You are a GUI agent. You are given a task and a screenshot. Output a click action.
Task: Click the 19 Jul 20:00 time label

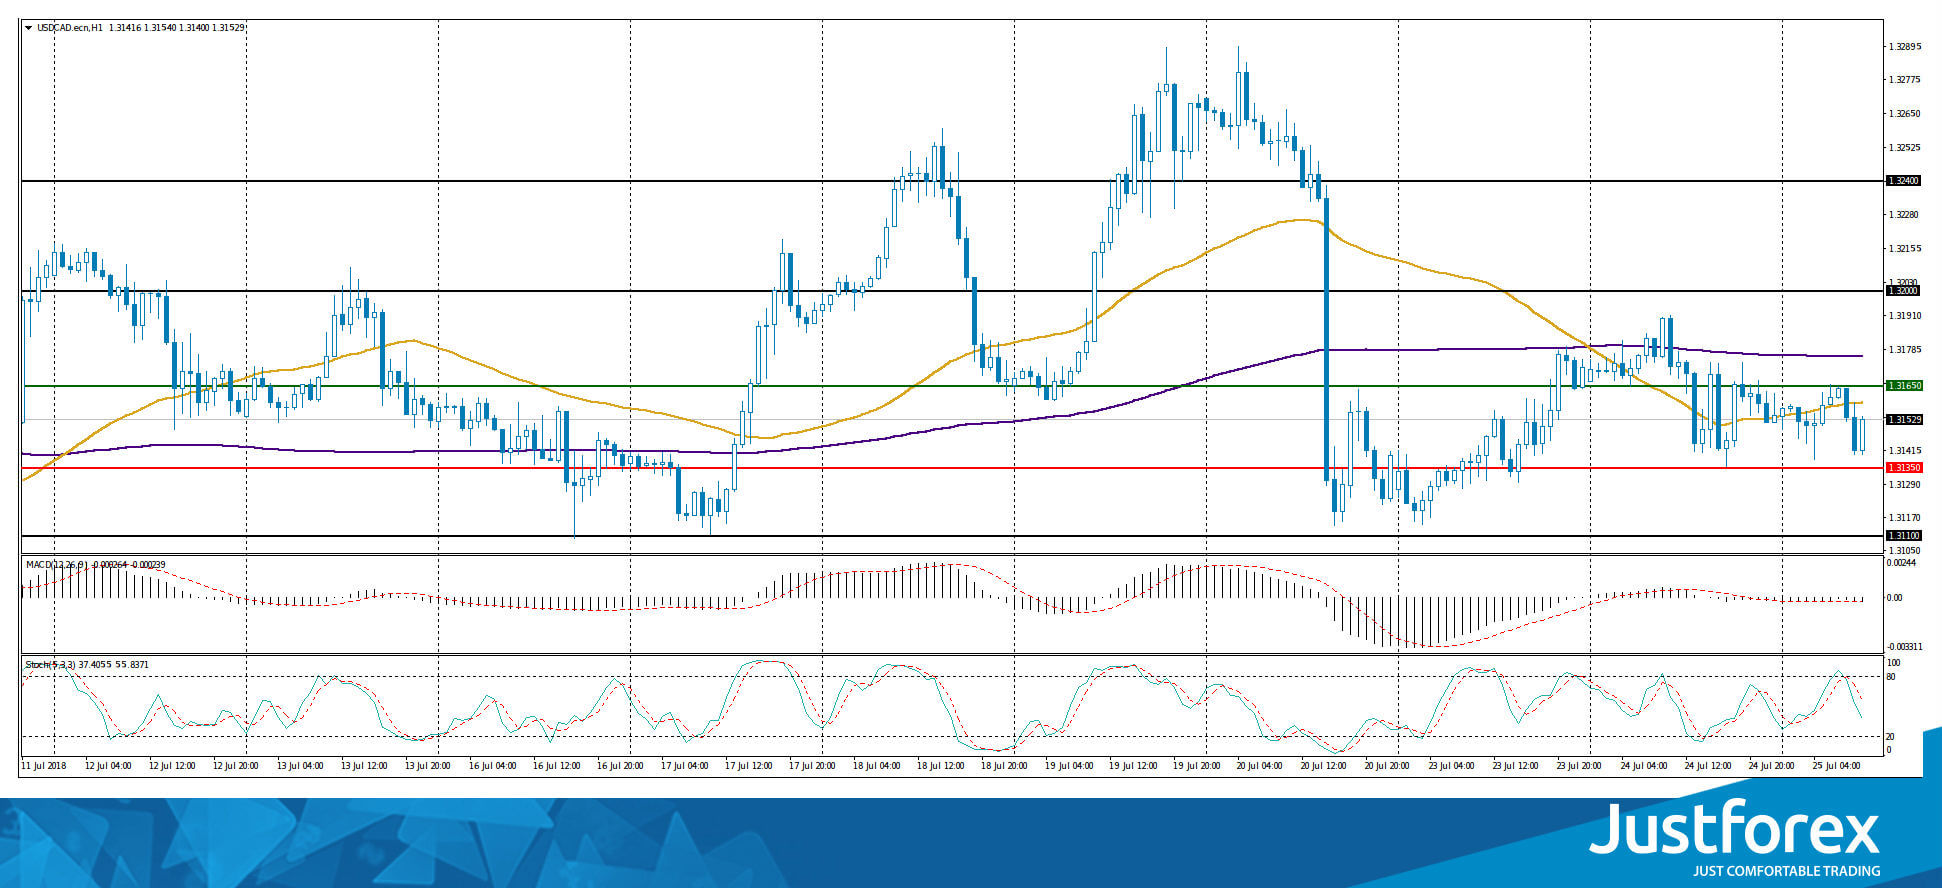point(1197,766)
